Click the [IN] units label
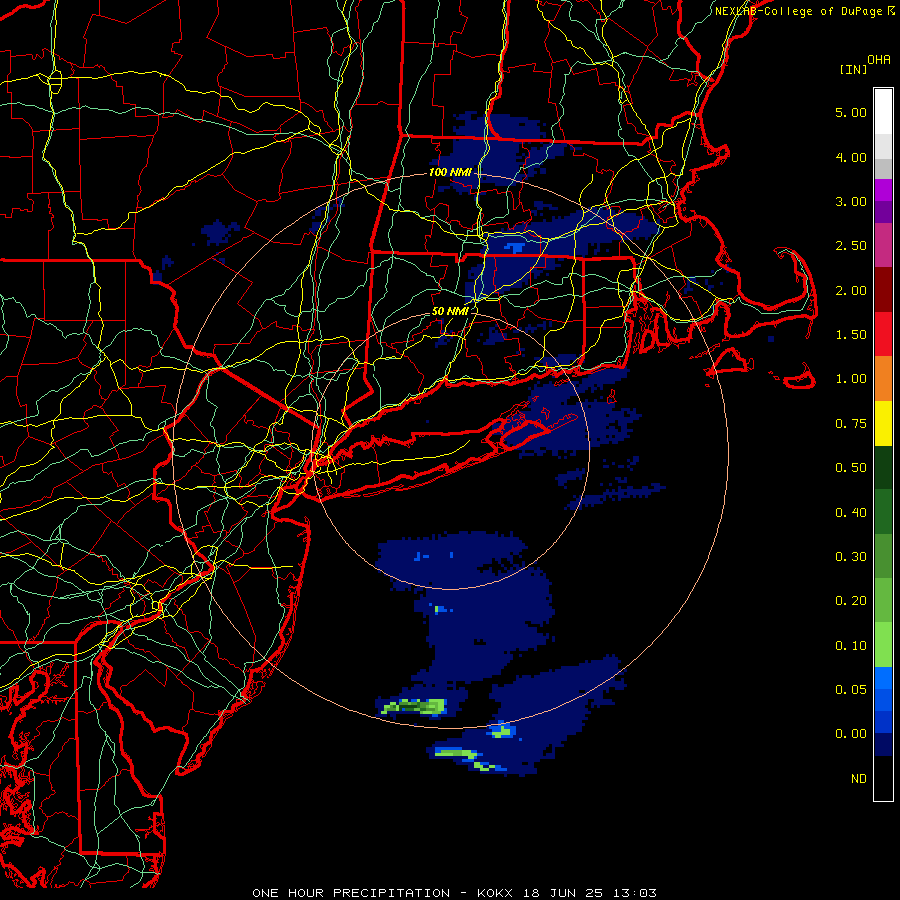This screenshot has height=900, width=900. [853, 69]
